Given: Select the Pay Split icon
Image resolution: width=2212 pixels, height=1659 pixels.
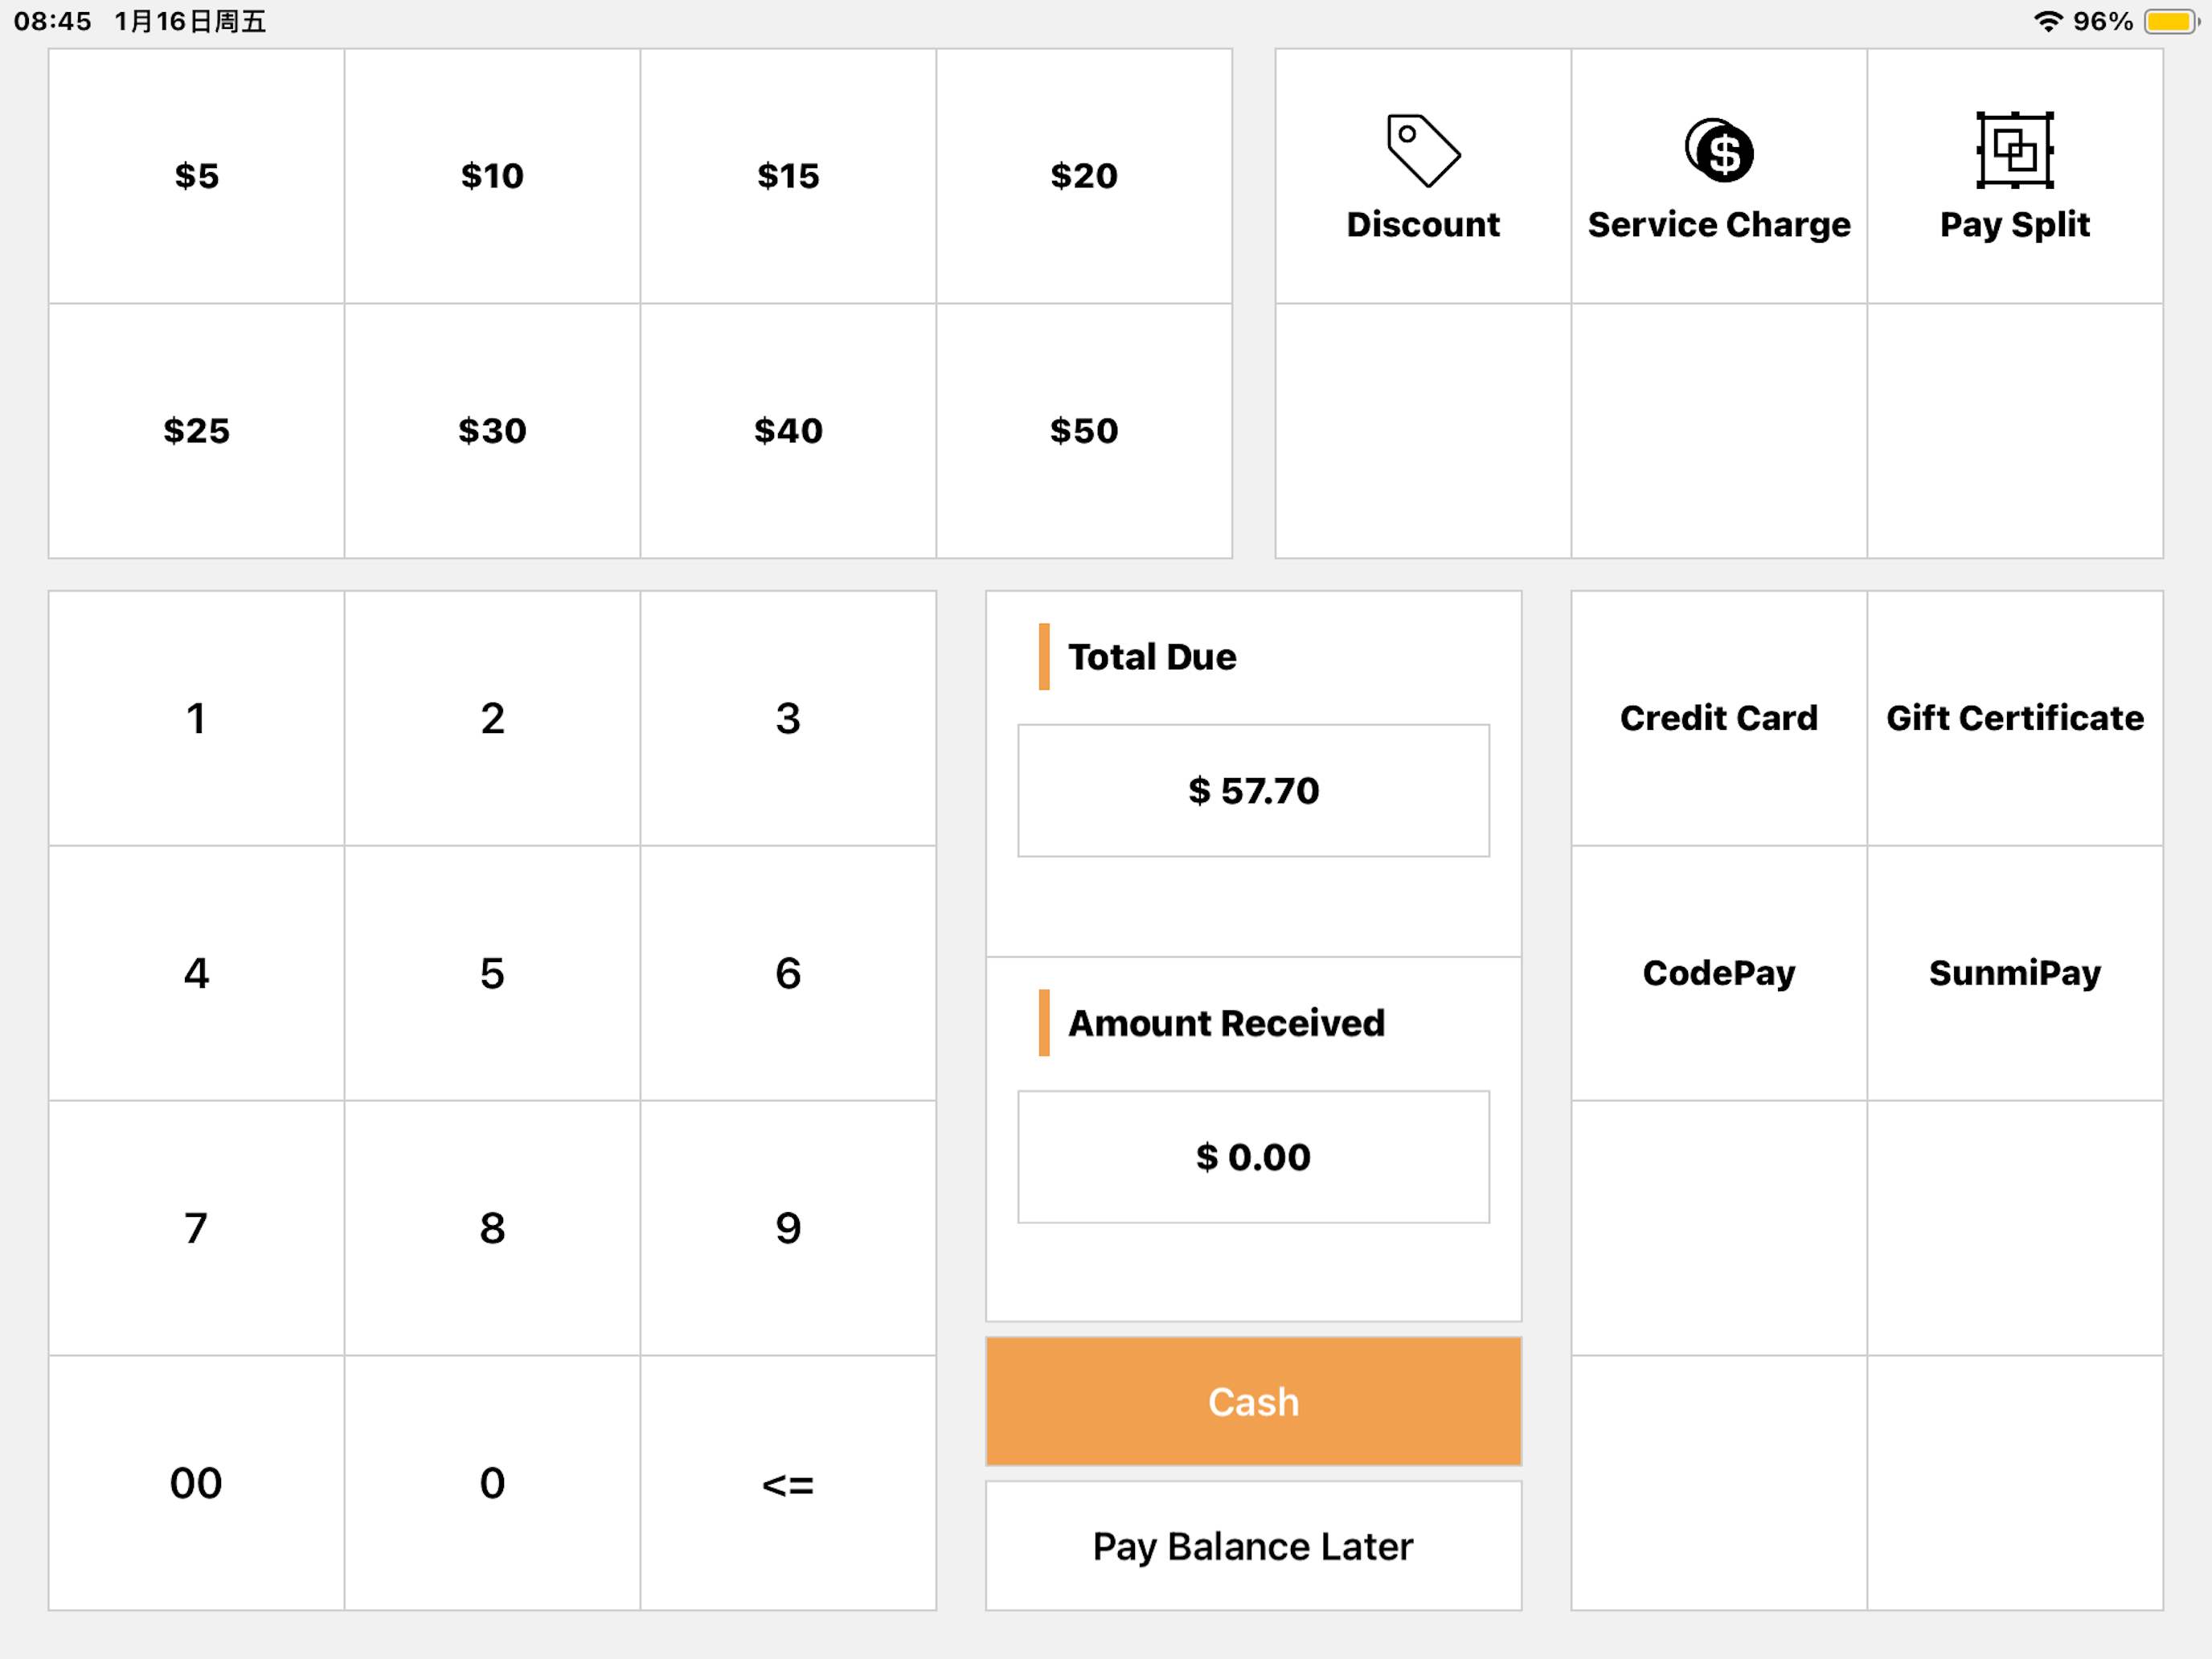Looking at the screenshot, I should pos(2015,150).
